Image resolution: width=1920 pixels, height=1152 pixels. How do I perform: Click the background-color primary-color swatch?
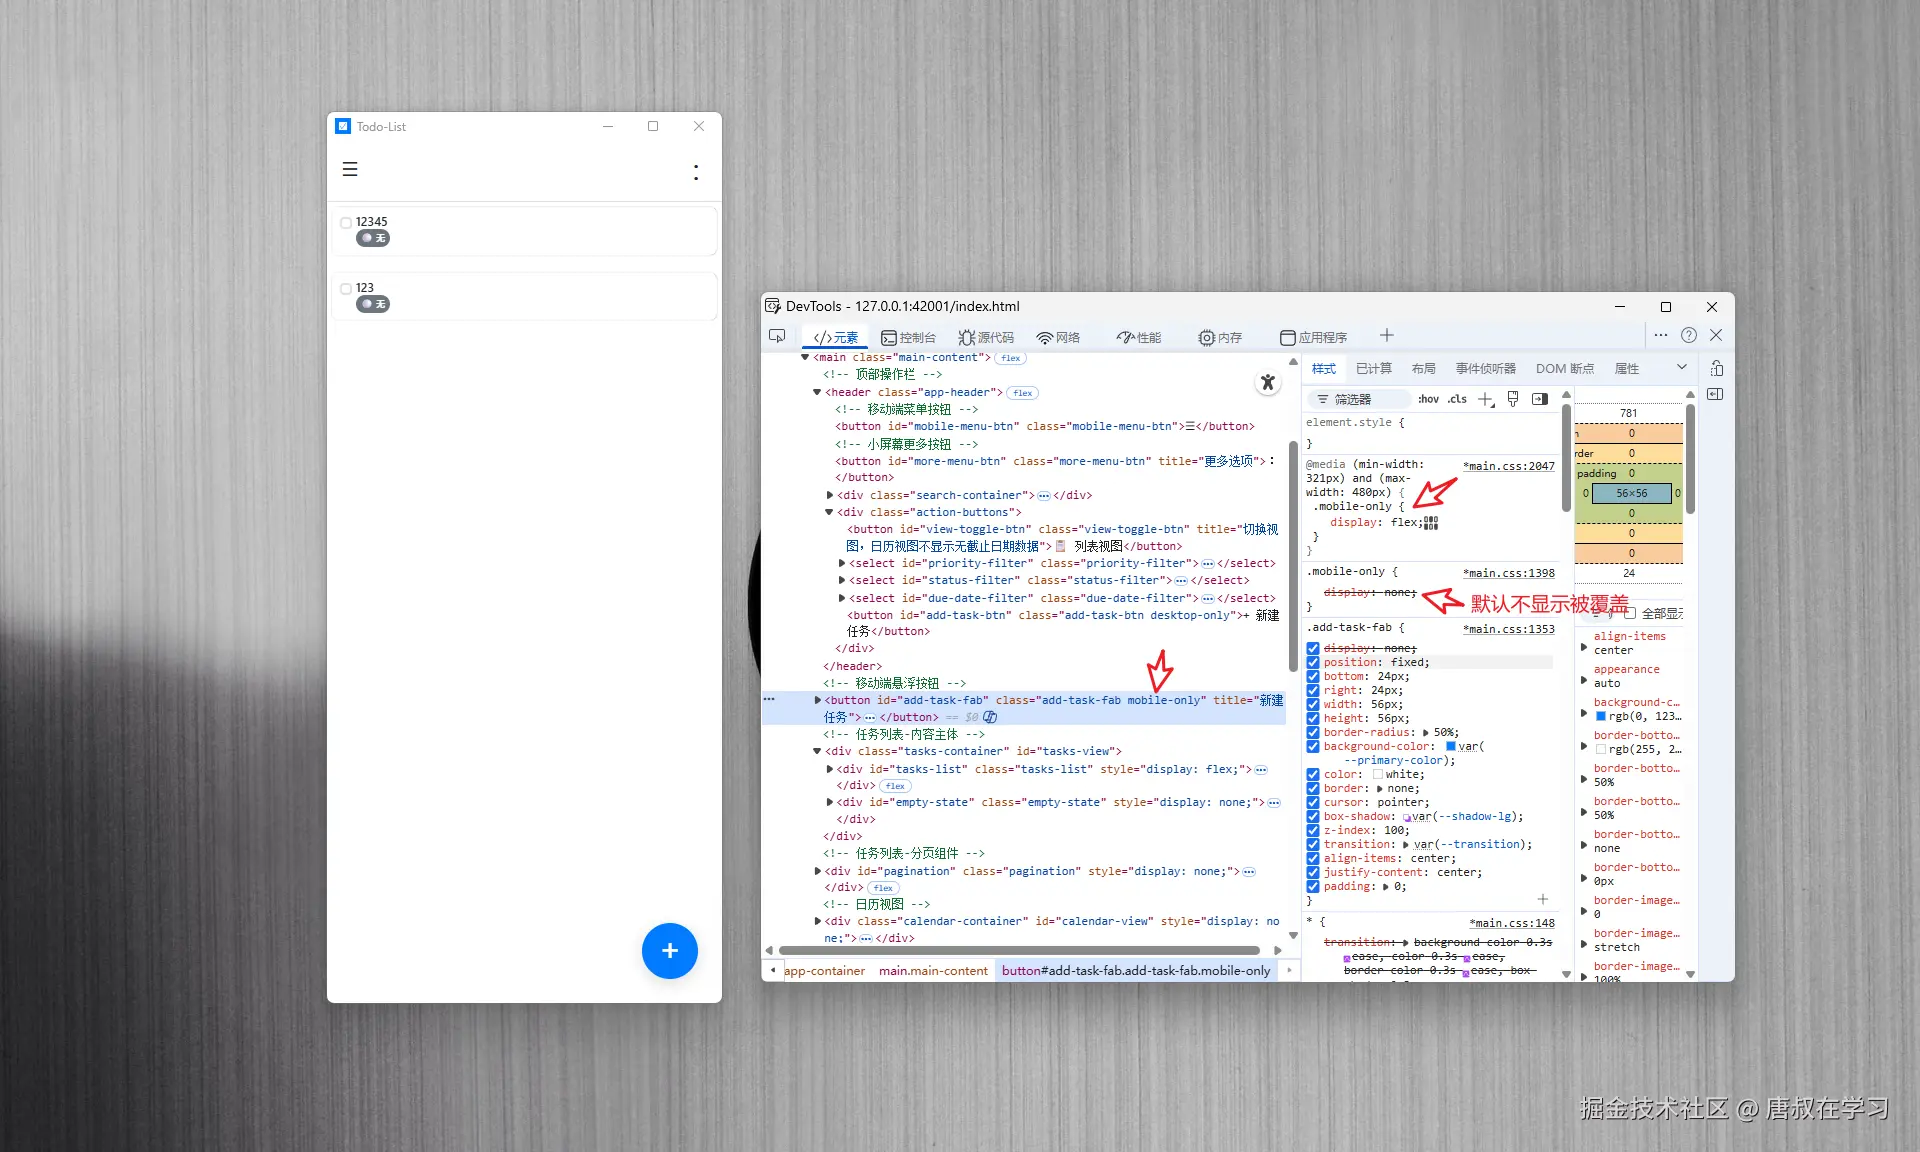pyautogui.click(x=1451, y=746)
